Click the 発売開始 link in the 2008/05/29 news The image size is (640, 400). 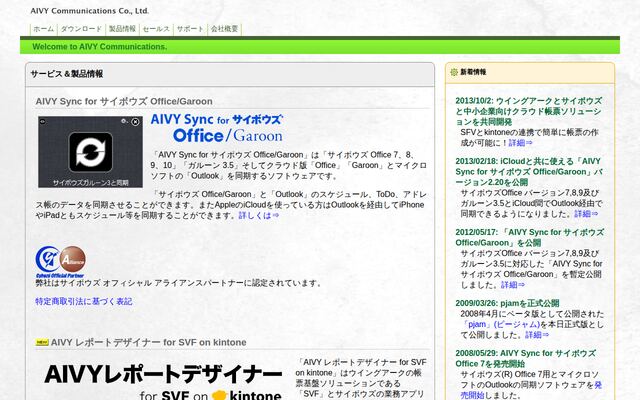click(x=531, y=390)
